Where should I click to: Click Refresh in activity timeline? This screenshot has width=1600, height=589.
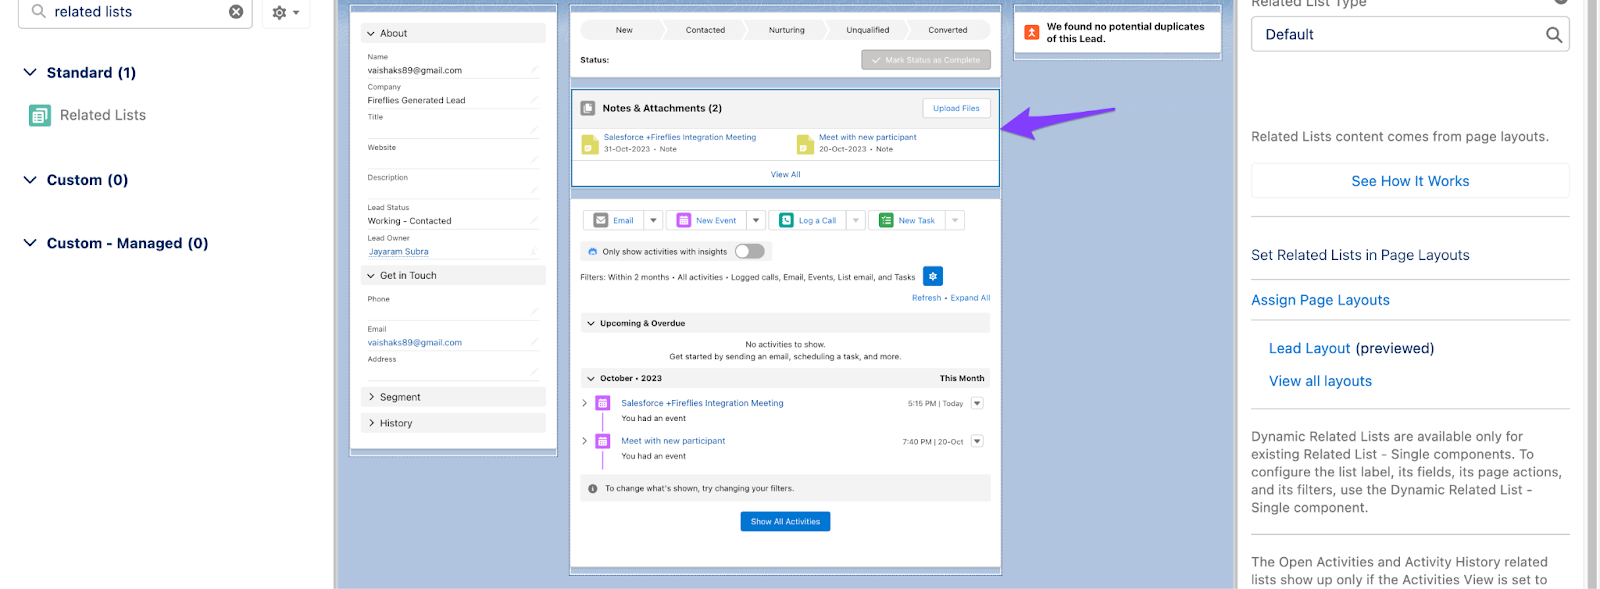[926, 298]
